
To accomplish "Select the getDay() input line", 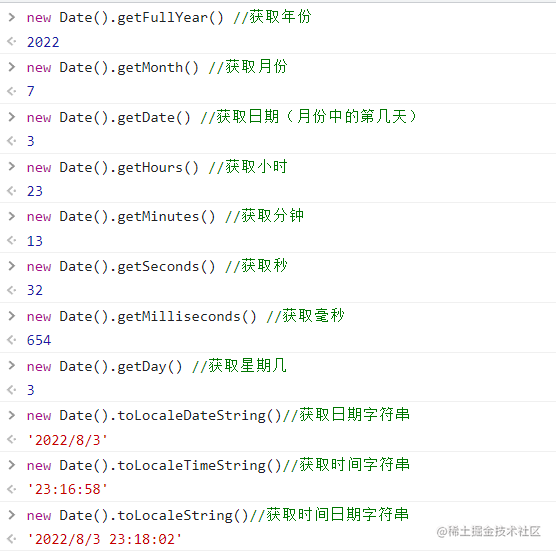I will point(157,366).
